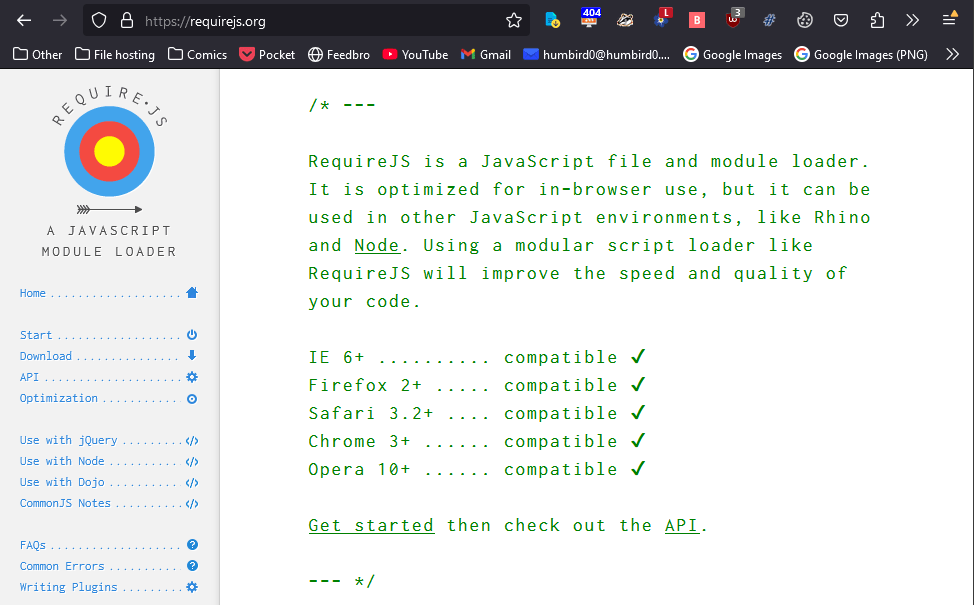This screenshot has height=605, width=974.
Task: Click the question mark icon next to FAQs
Action: click(x=190, y=544)
